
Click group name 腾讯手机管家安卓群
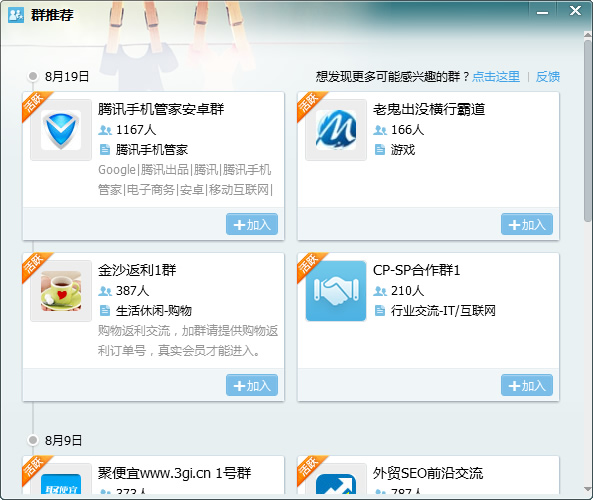coord(161,109)
